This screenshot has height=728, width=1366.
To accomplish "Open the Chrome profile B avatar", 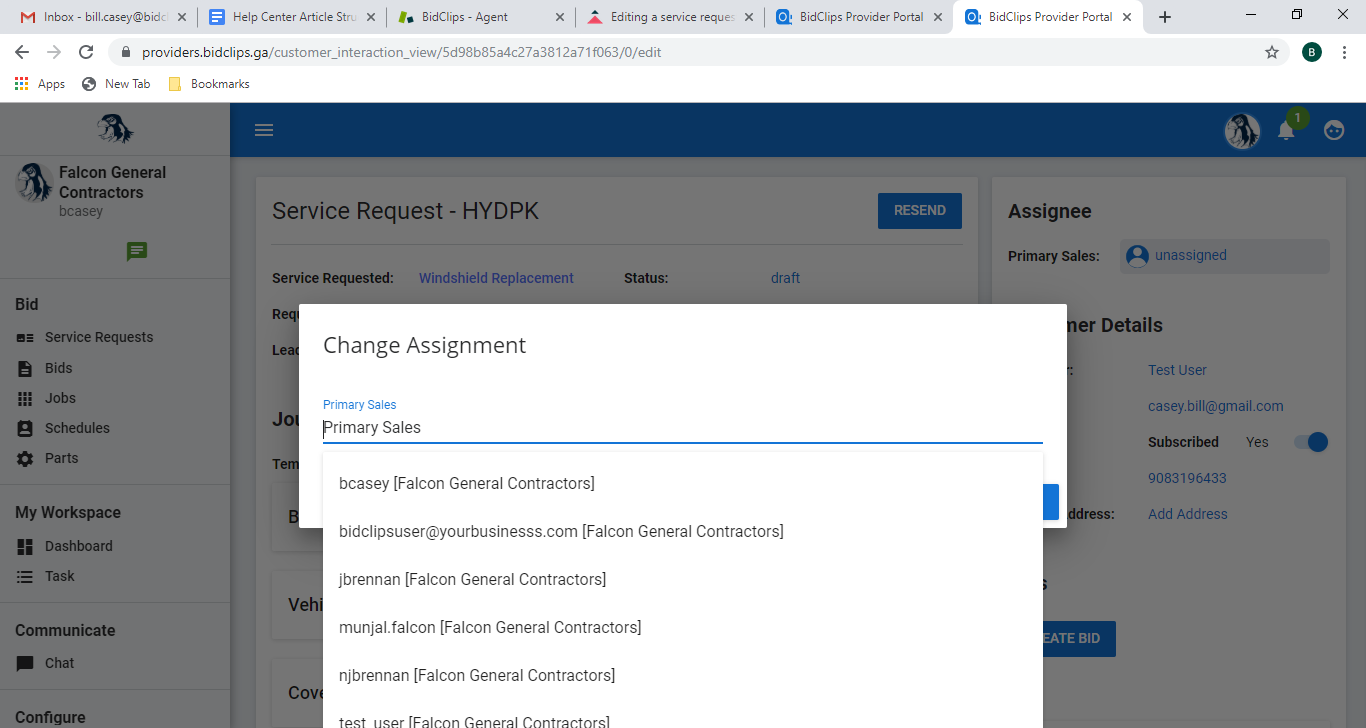I will 1312,52.
